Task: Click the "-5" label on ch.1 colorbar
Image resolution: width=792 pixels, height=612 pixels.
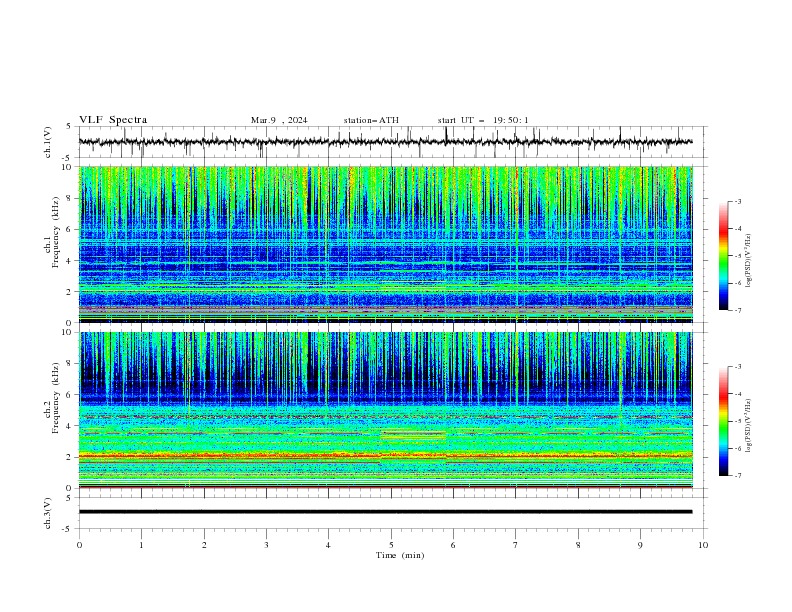Action: click(x=737, y=256)
